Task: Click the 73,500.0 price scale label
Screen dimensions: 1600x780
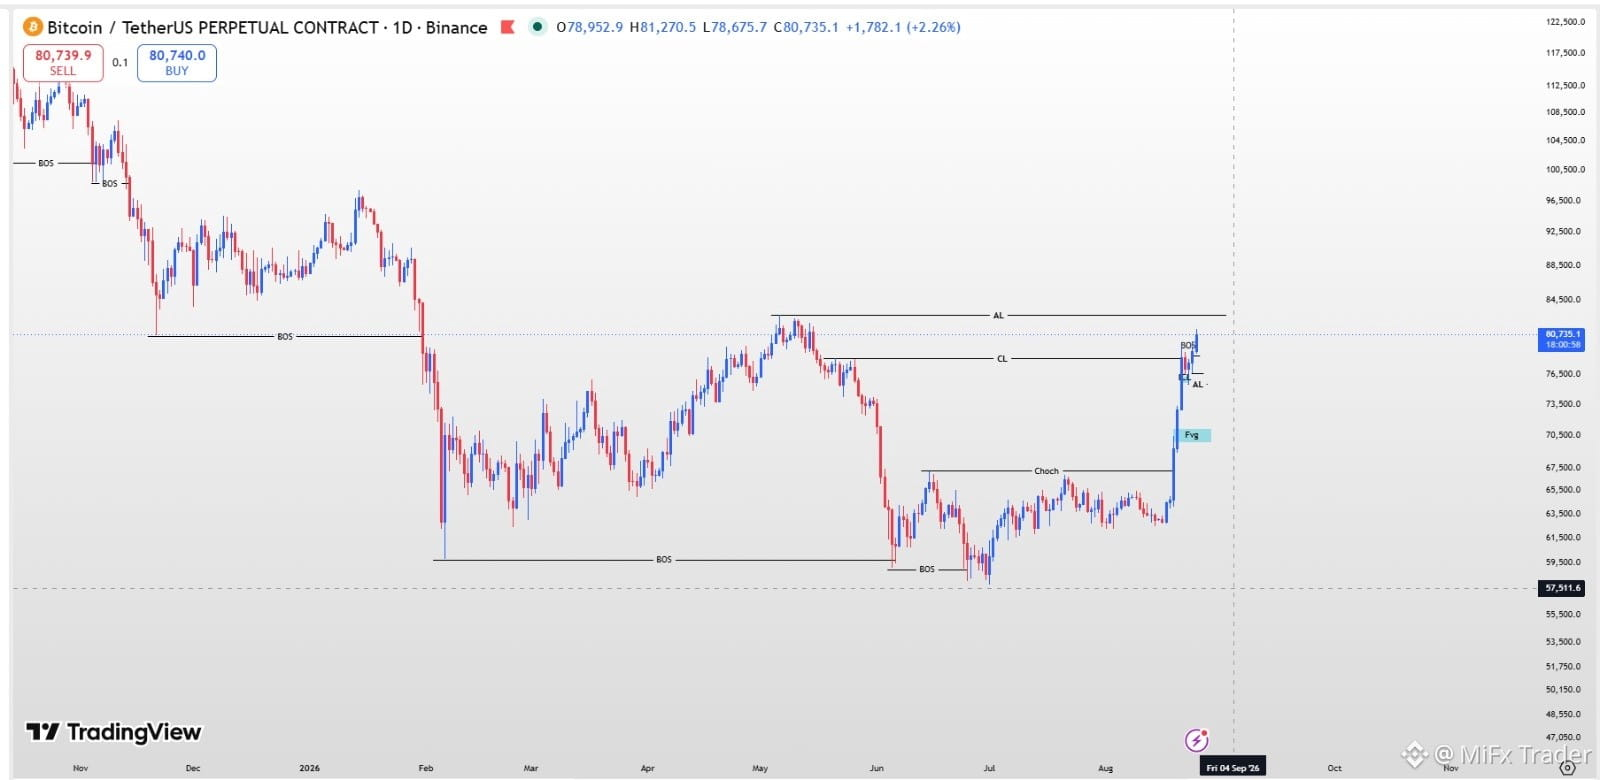Action: pos(1563,404)
